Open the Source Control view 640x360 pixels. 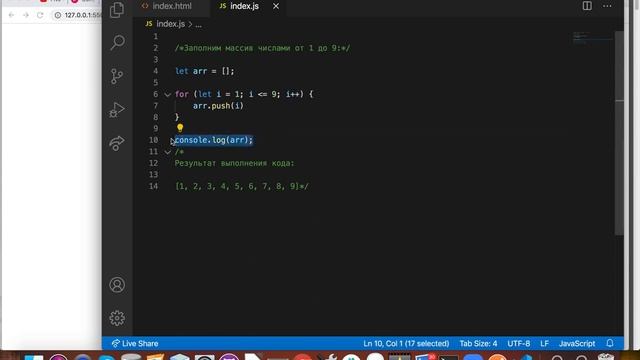117,76
